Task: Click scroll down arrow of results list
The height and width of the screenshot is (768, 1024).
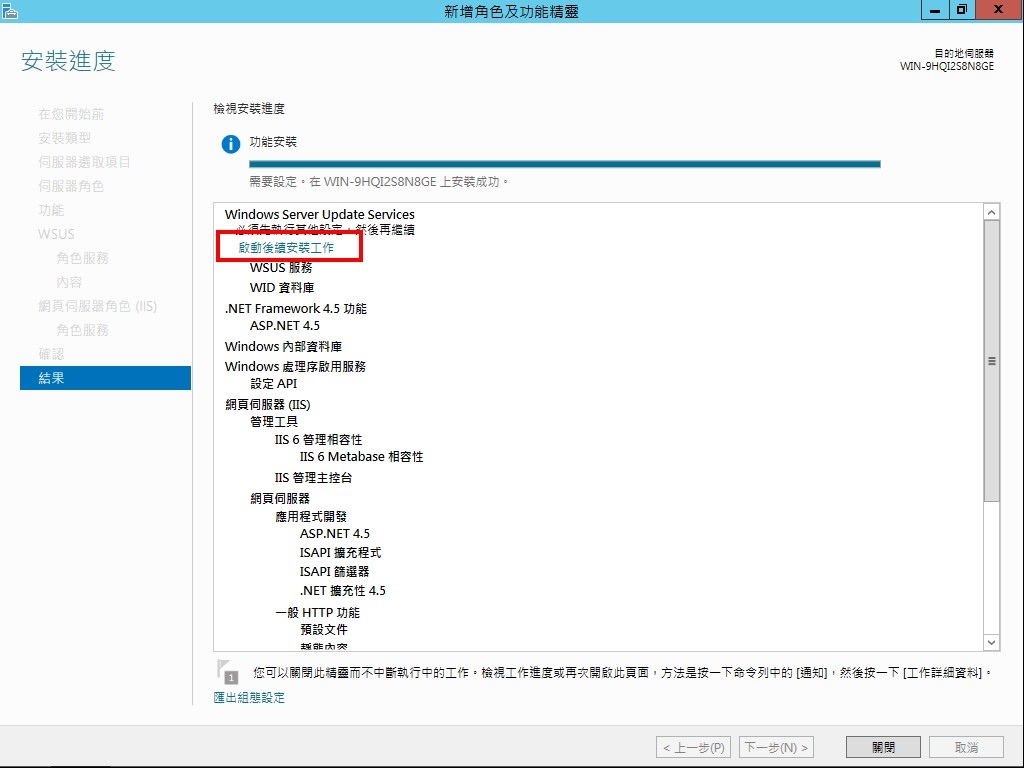Action: point(991,642)
